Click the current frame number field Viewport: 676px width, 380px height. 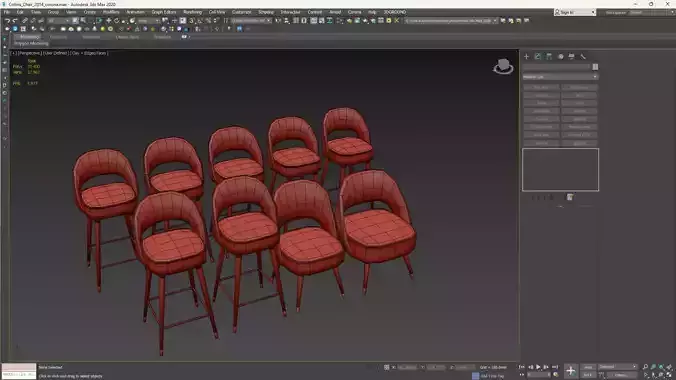pos(538,375)
